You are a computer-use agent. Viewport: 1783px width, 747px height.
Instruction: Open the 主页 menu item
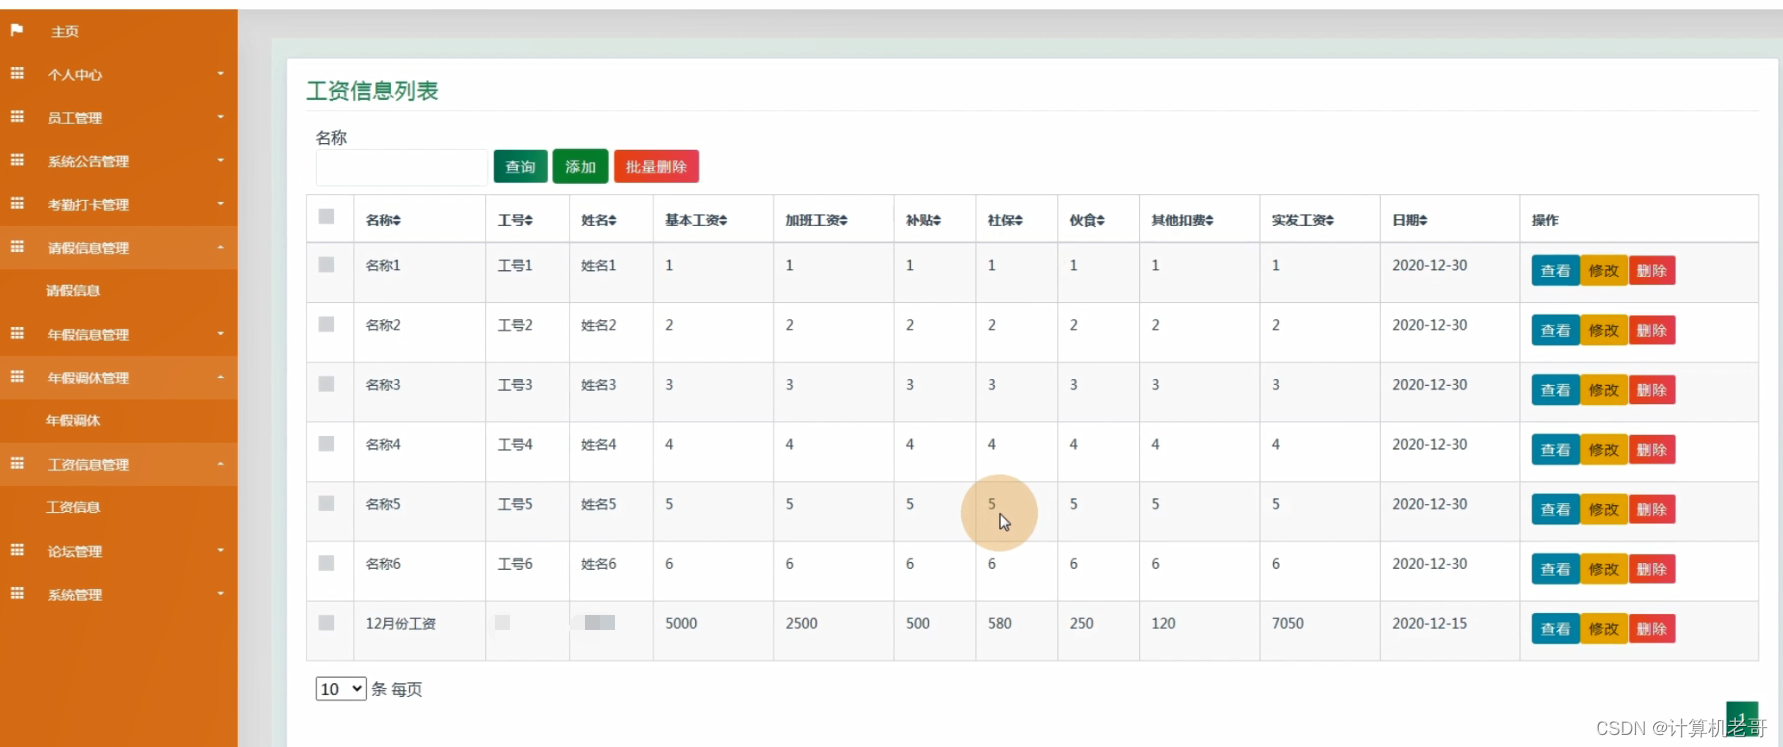click(65, 32)
